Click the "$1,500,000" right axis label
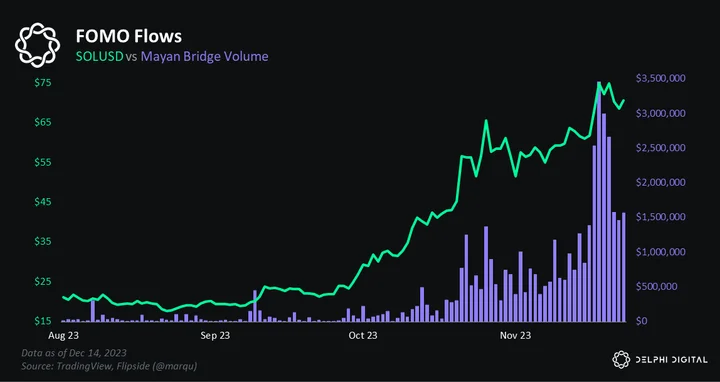This screenshot has height=382, width=720. click(661, 217)
